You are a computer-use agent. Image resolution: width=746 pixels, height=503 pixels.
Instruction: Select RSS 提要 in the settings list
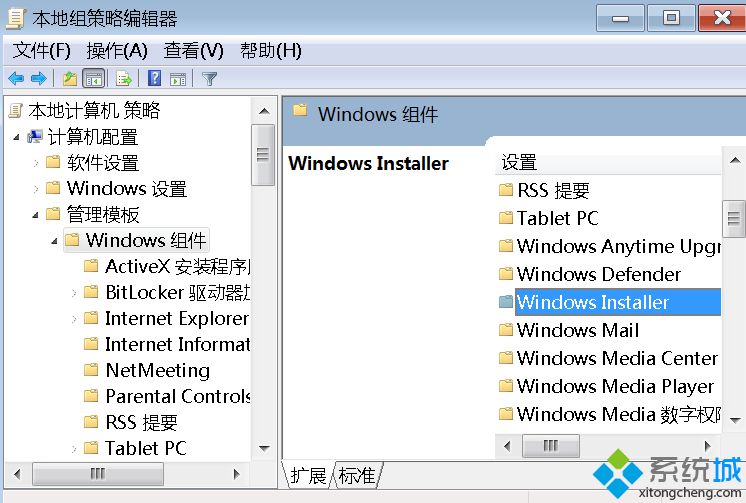pos(553,191)
